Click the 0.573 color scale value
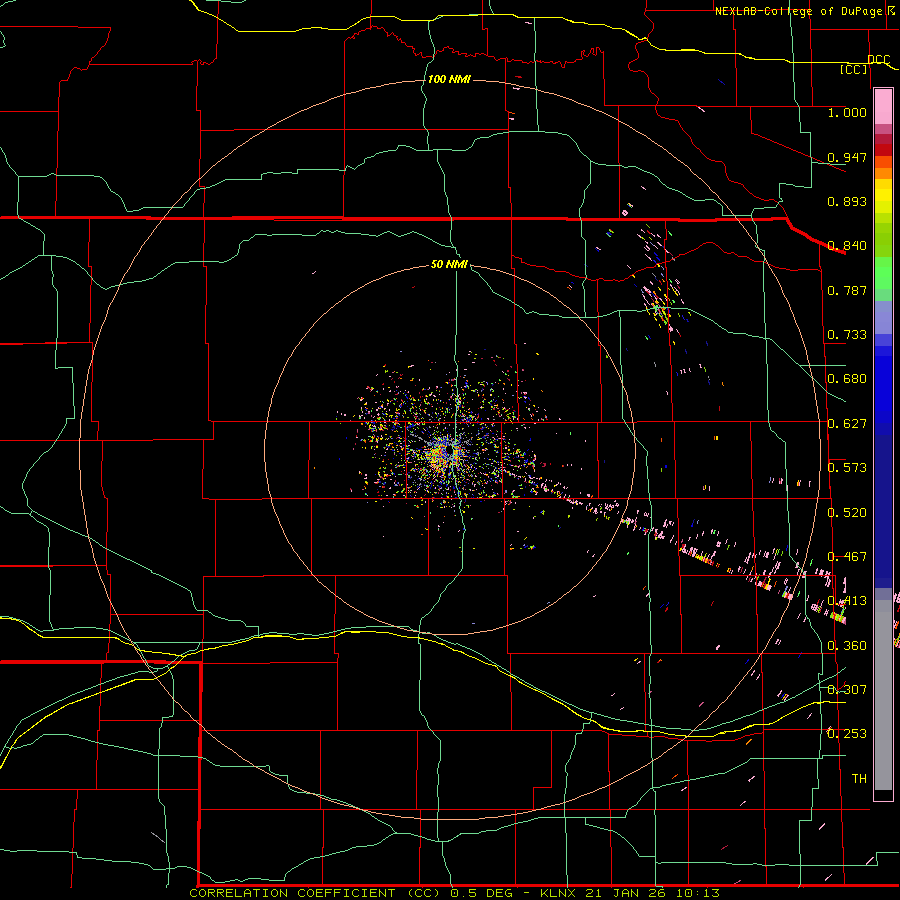900x900 pixels. 847,467
